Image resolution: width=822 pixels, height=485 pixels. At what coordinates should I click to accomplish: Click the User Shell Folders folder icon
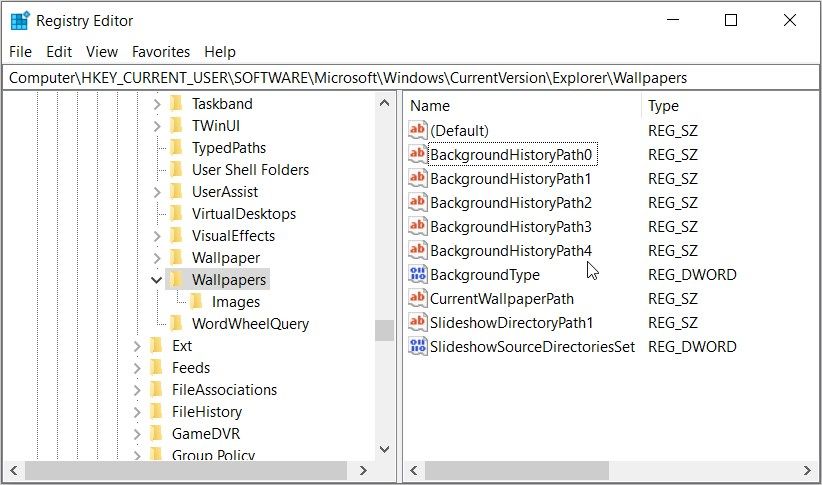tap(177, 169)
